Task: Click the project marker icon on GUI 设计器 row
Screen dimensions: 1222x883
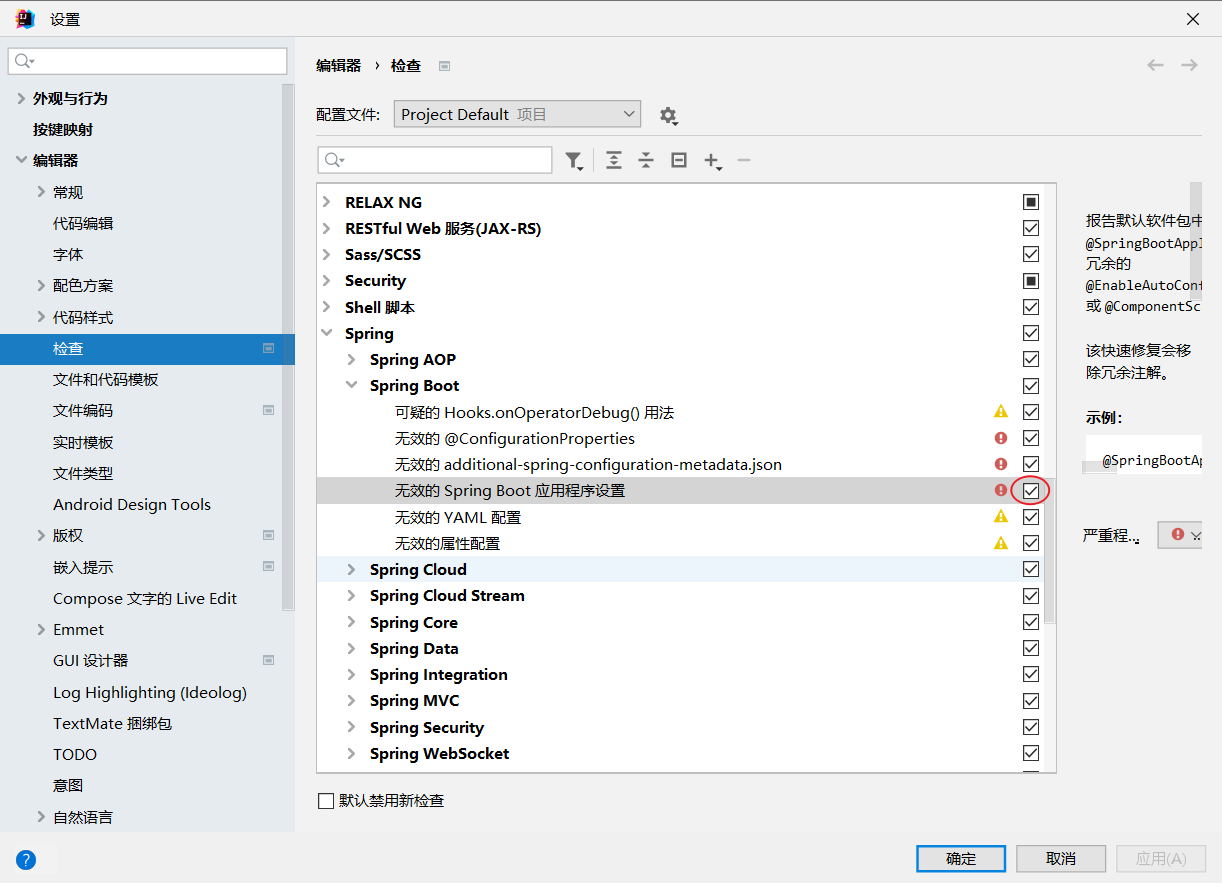Action: tap(268, 660)
